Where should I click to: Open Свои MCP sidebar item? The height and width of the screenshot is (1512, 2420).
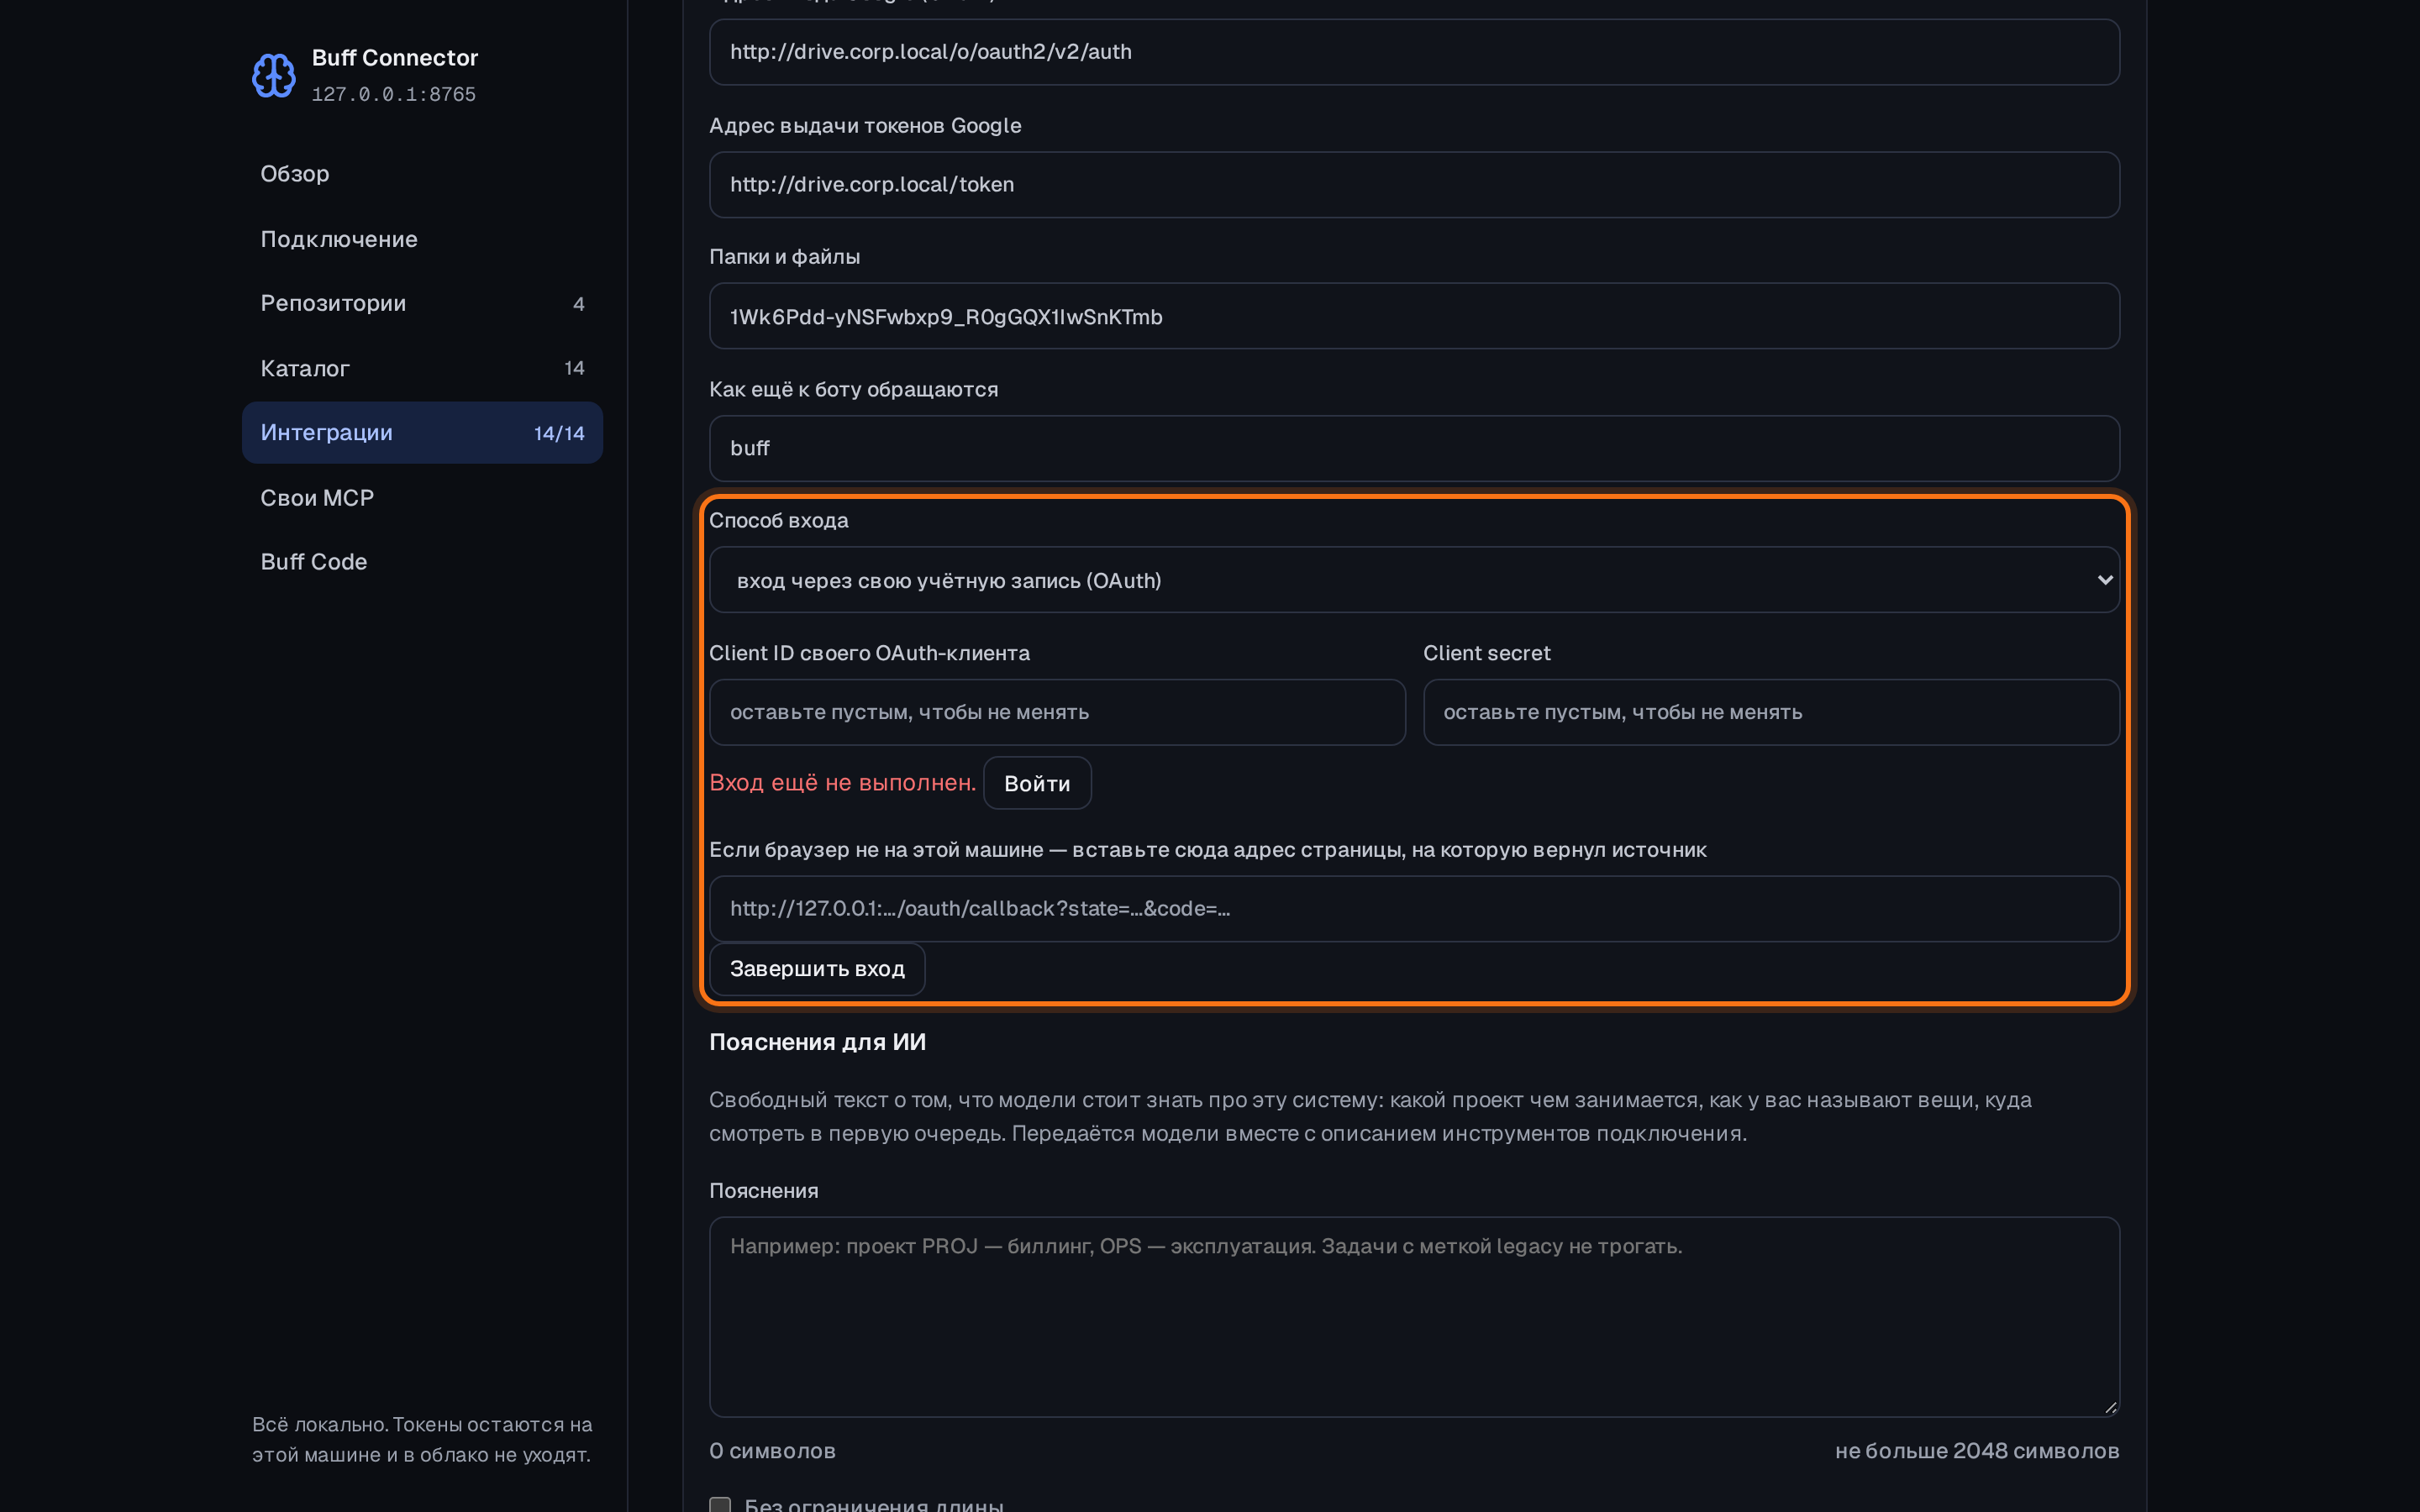[x=422, y=498]
